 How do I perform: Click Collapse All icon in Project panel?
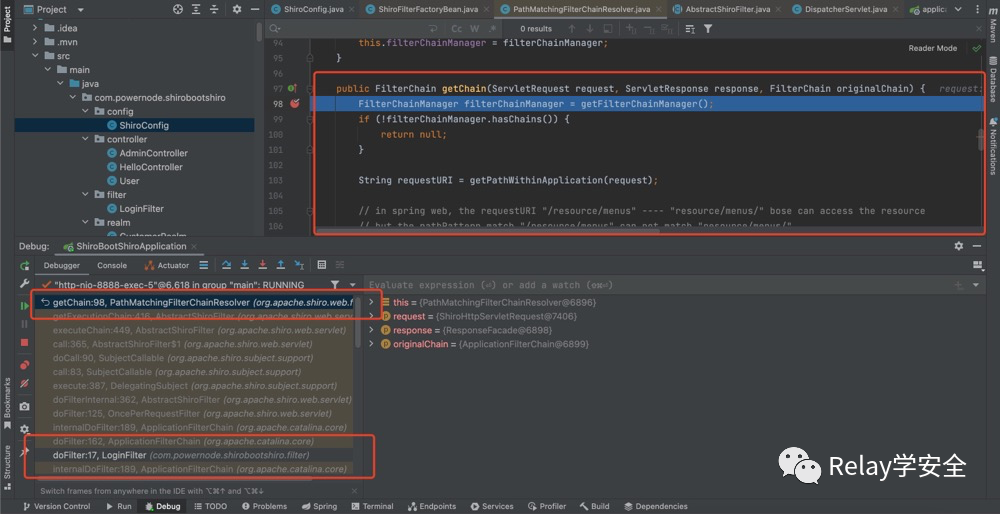point(214,10)
